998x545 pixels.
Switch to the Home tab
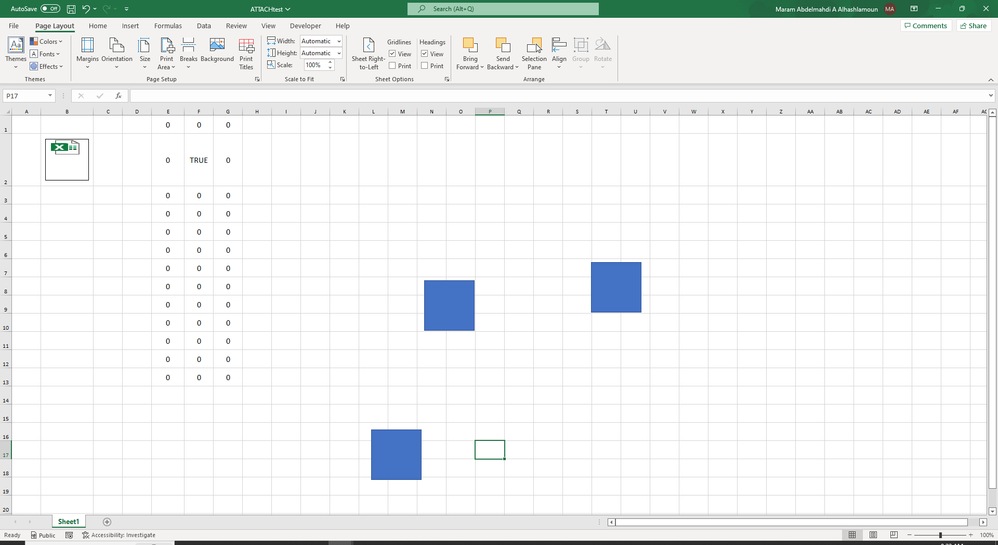click(97, 26)
